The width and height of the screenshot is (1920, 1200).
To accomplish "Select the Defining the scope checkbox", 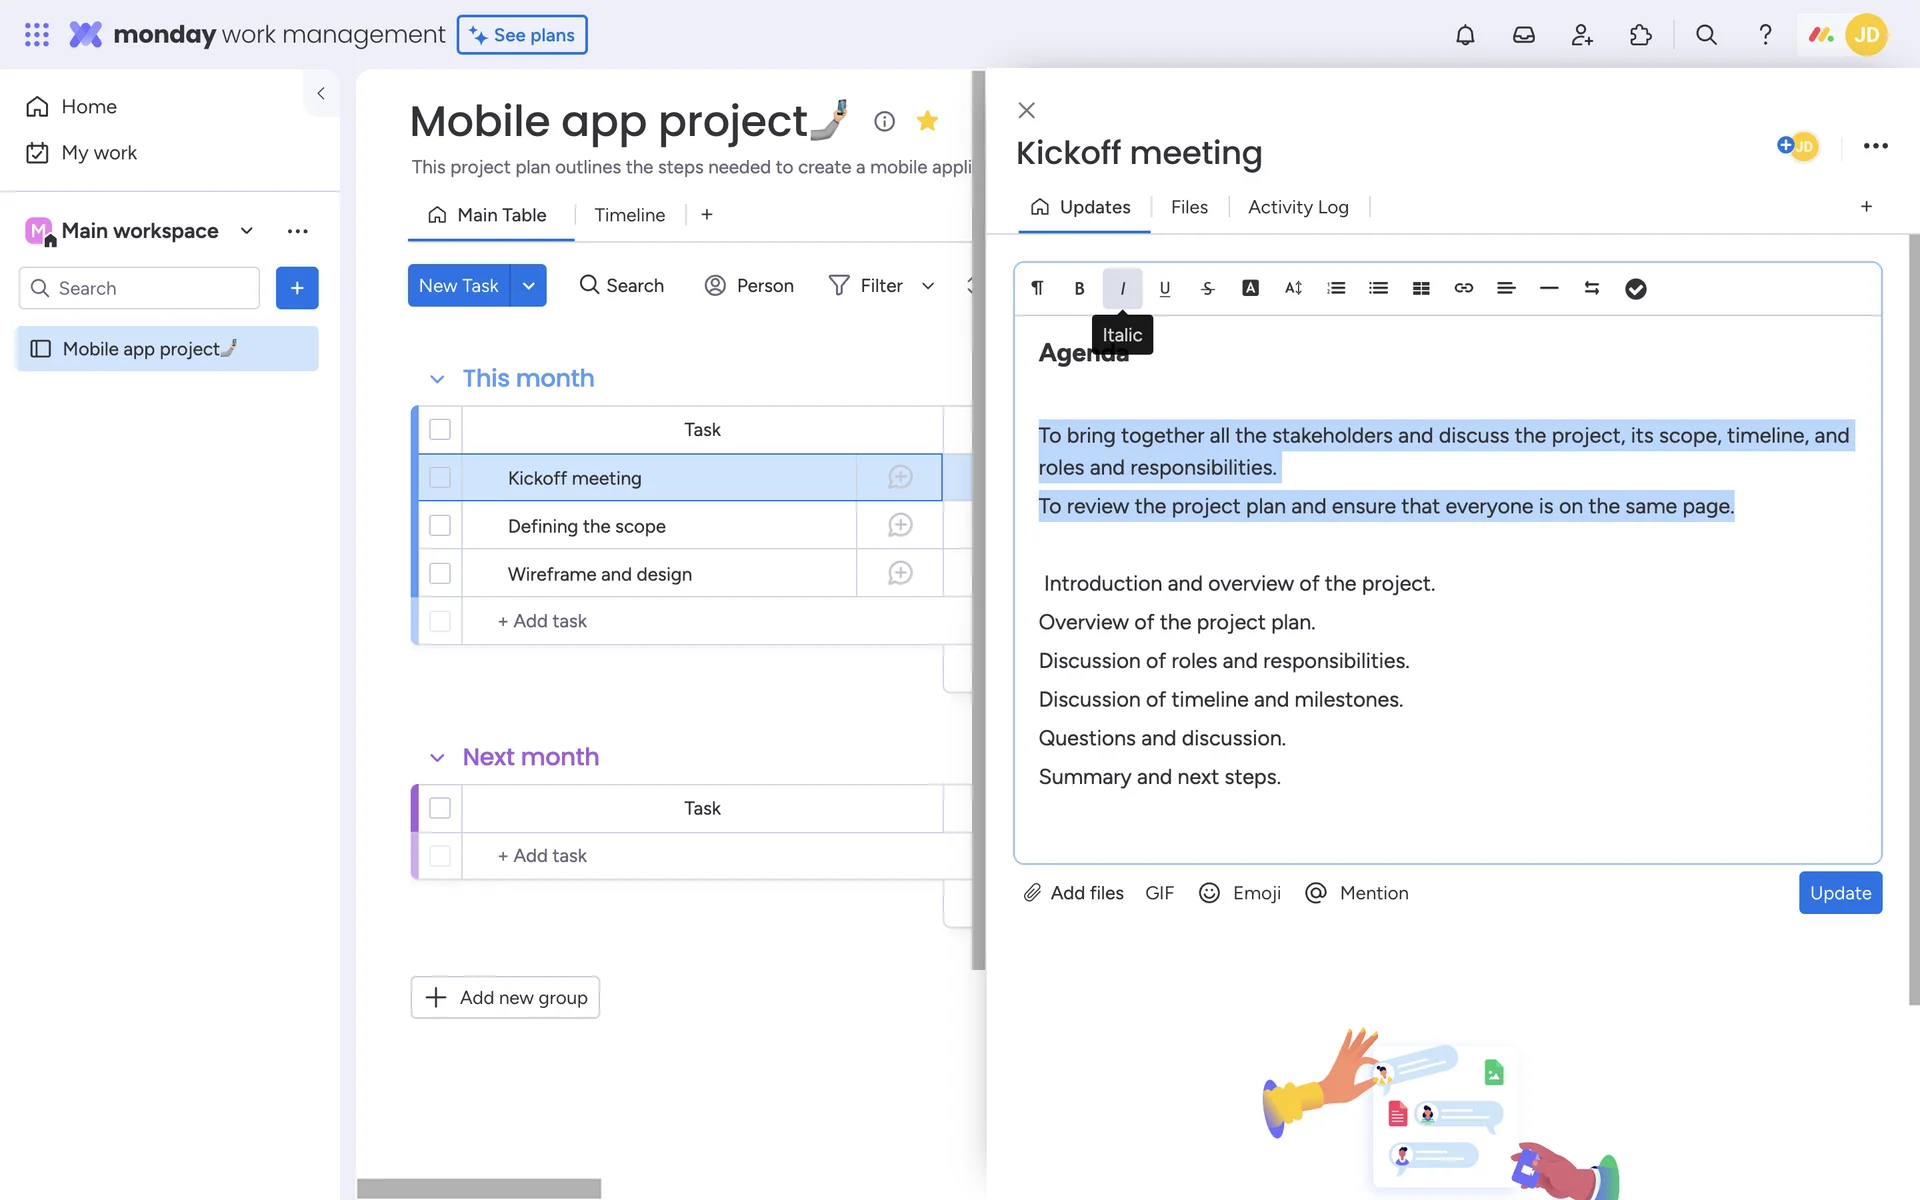I will coord(440,525).
